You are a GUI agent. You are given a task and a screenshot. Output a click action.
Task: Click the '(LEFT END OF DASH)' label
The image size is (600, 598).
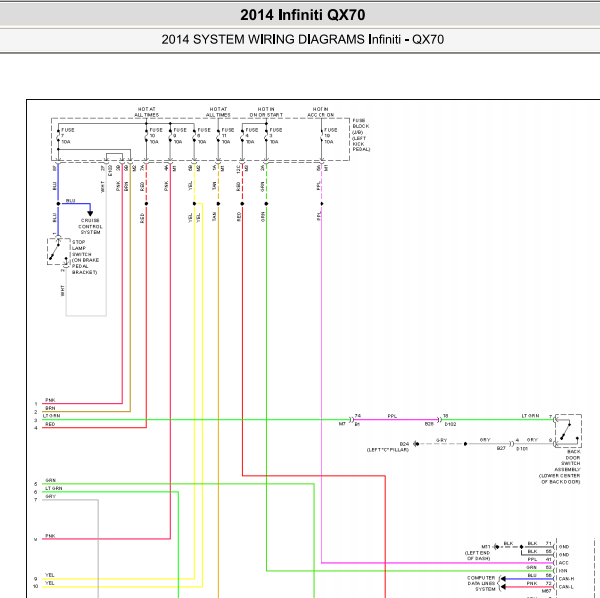pyautogui.click(x=477, y=556)
